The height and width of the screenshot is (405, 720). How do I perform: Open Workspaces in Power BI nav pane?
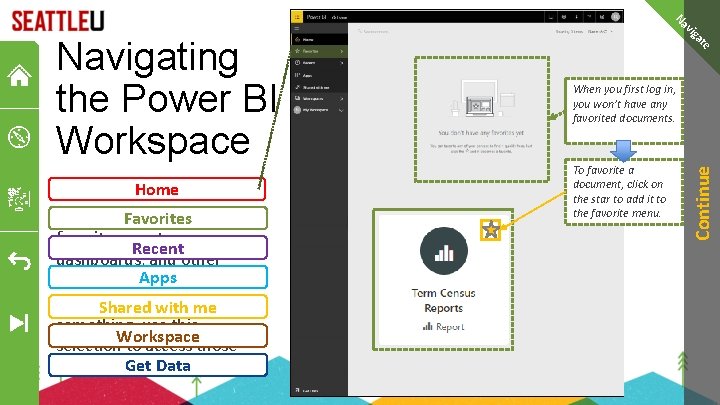pos(319,98)
